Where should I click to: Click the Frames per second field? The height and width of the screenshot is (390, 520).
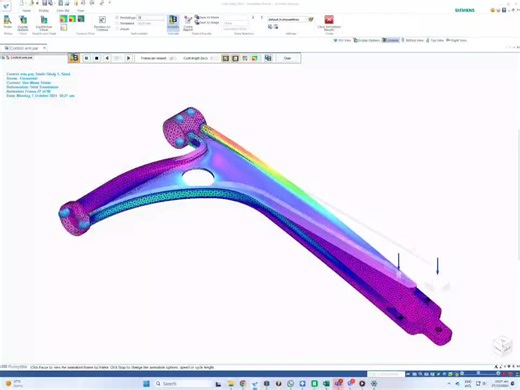(173, 58)
